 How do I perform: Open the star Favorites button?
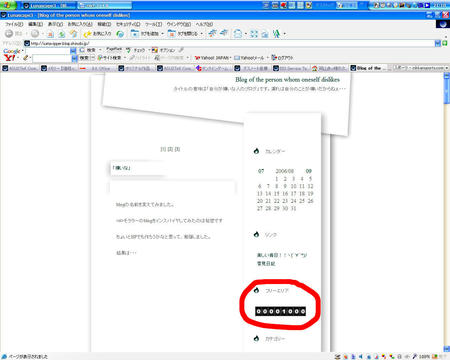pos(97,34)
